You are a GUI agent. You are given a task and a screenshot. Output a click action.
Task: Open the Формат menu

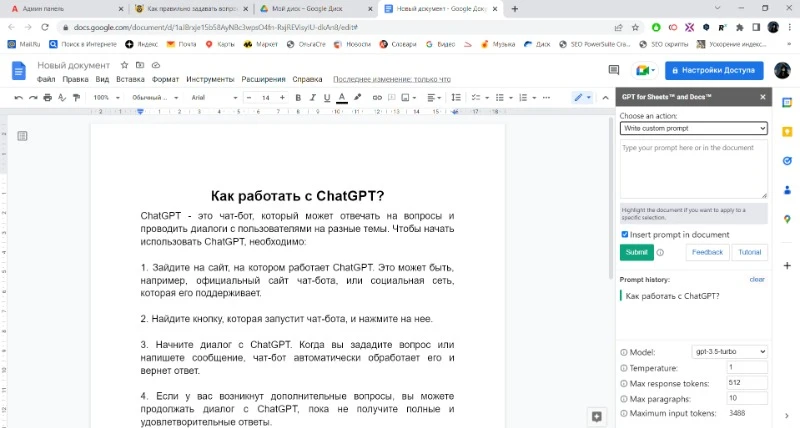point(165,79)
